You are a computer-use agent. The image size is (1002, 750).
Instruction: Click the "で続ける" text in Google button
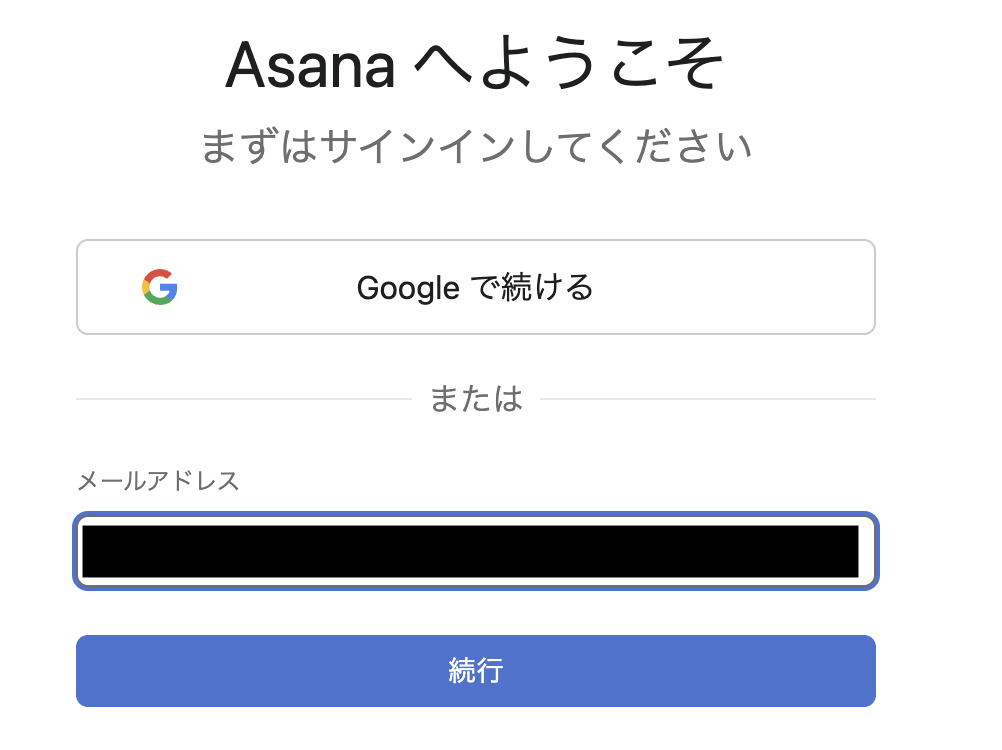tap(532, 288)
